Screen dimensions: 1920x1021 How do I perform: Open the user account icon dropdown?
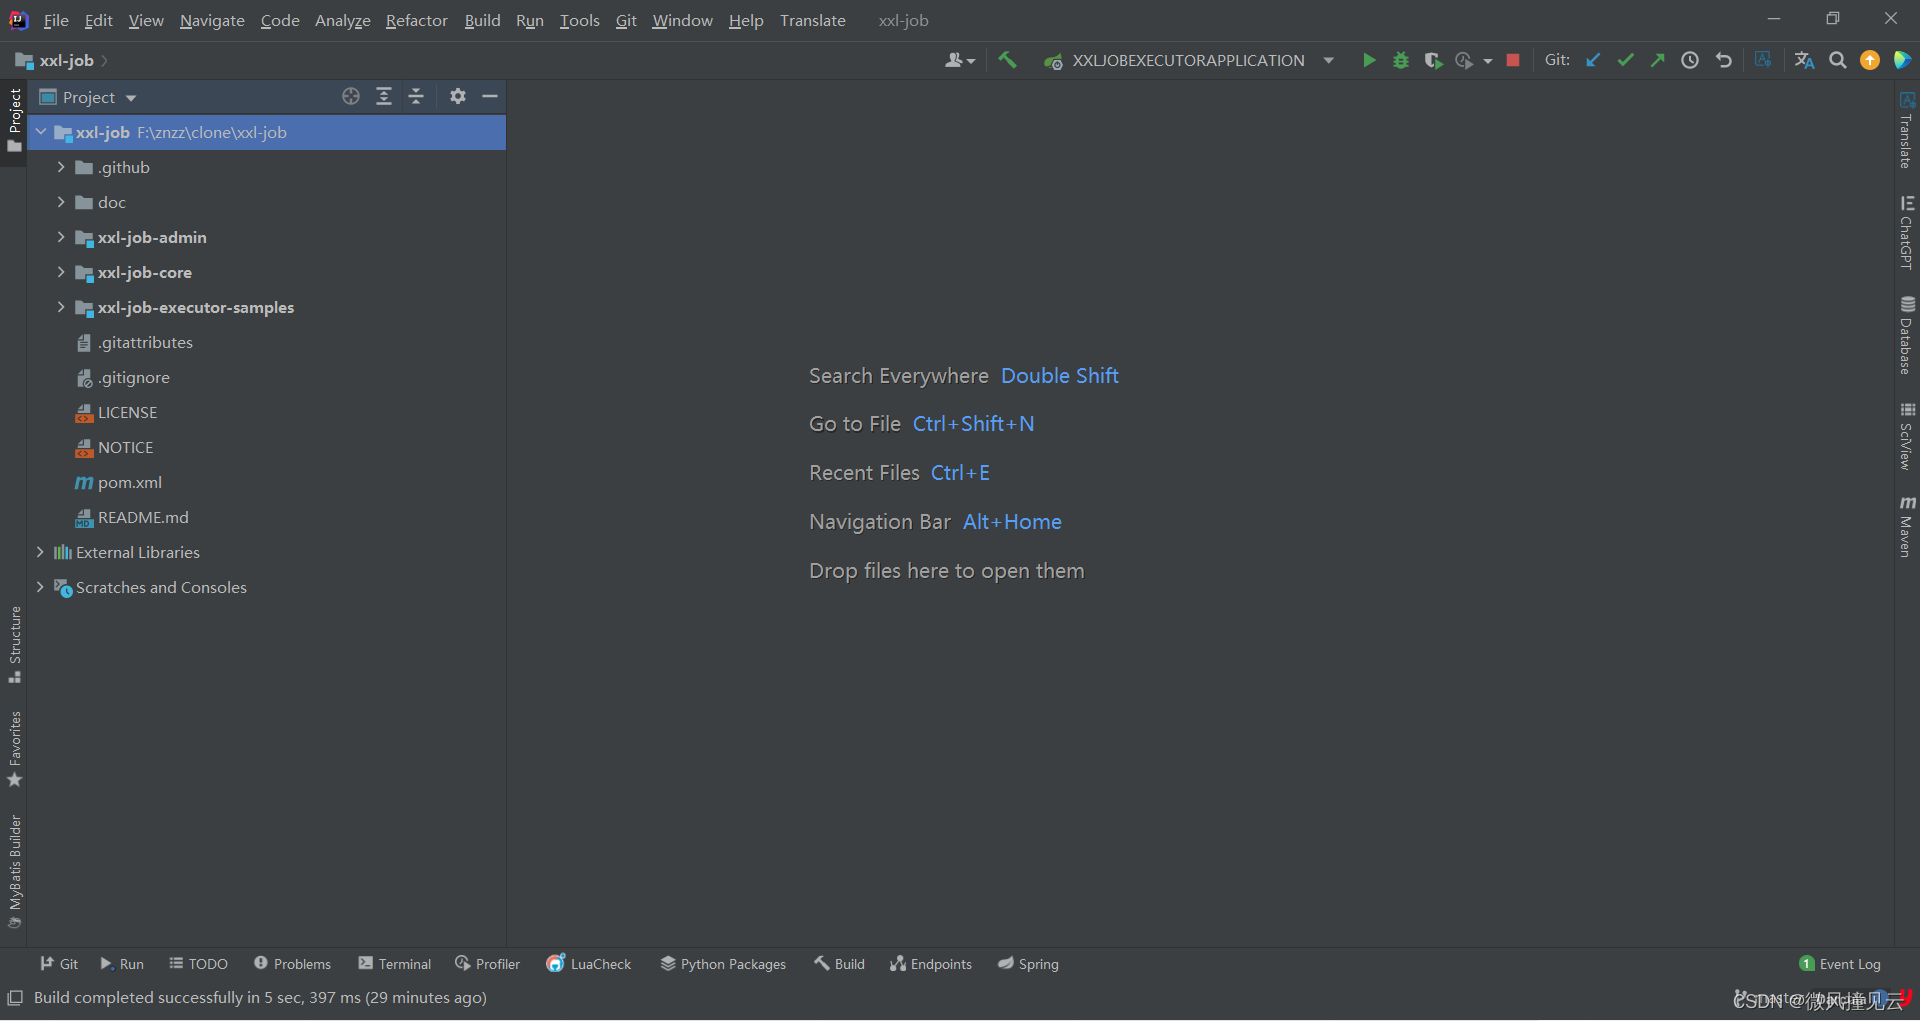tap(959, 61)
